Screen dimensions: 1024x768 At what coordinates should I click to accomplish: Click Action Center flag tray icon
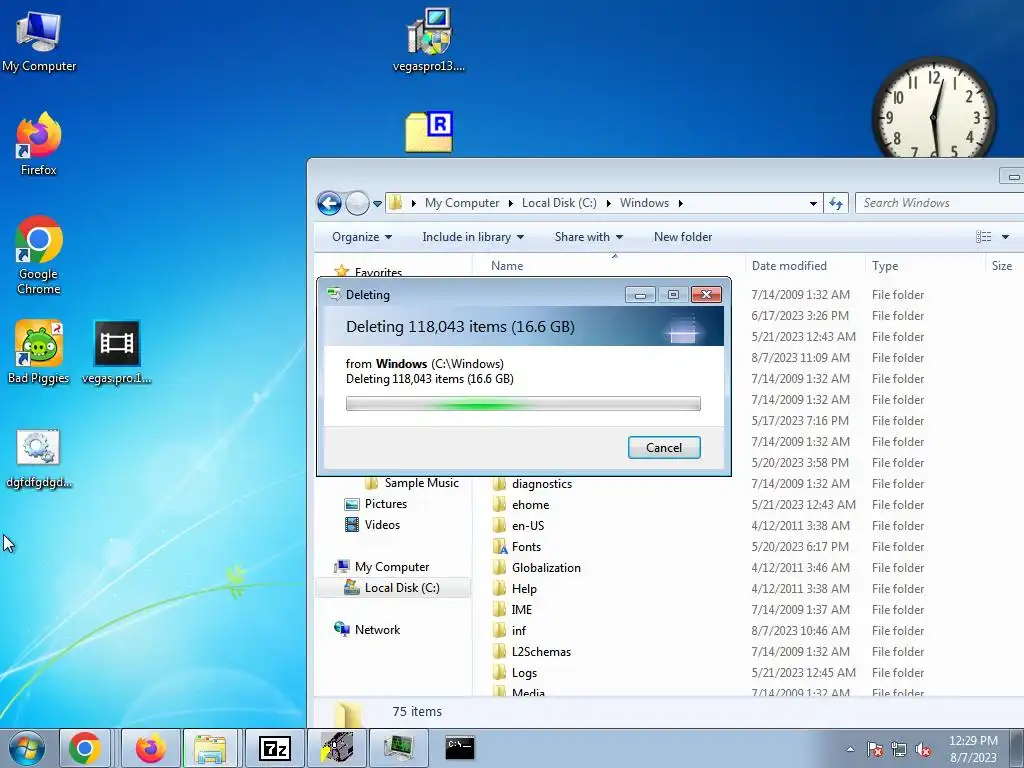tap(875, 749)
